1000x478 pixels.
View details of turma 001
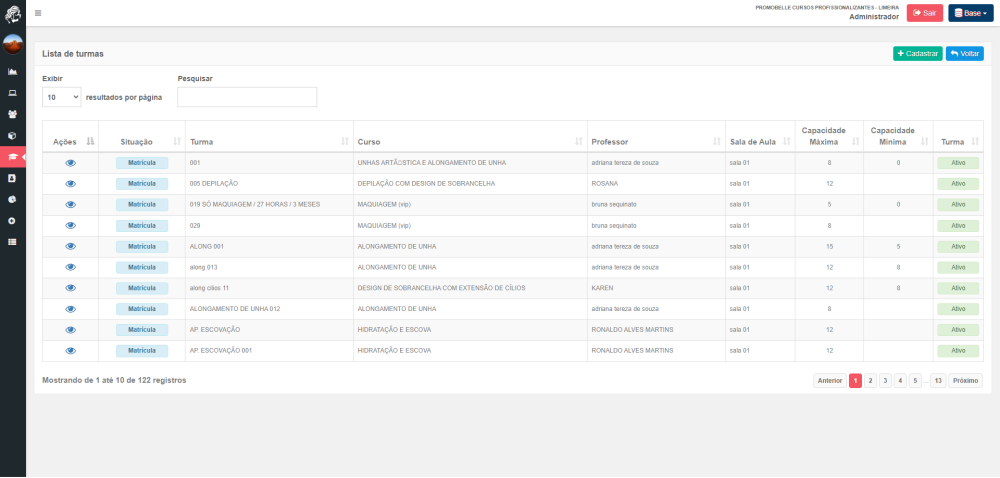(70, 163)
